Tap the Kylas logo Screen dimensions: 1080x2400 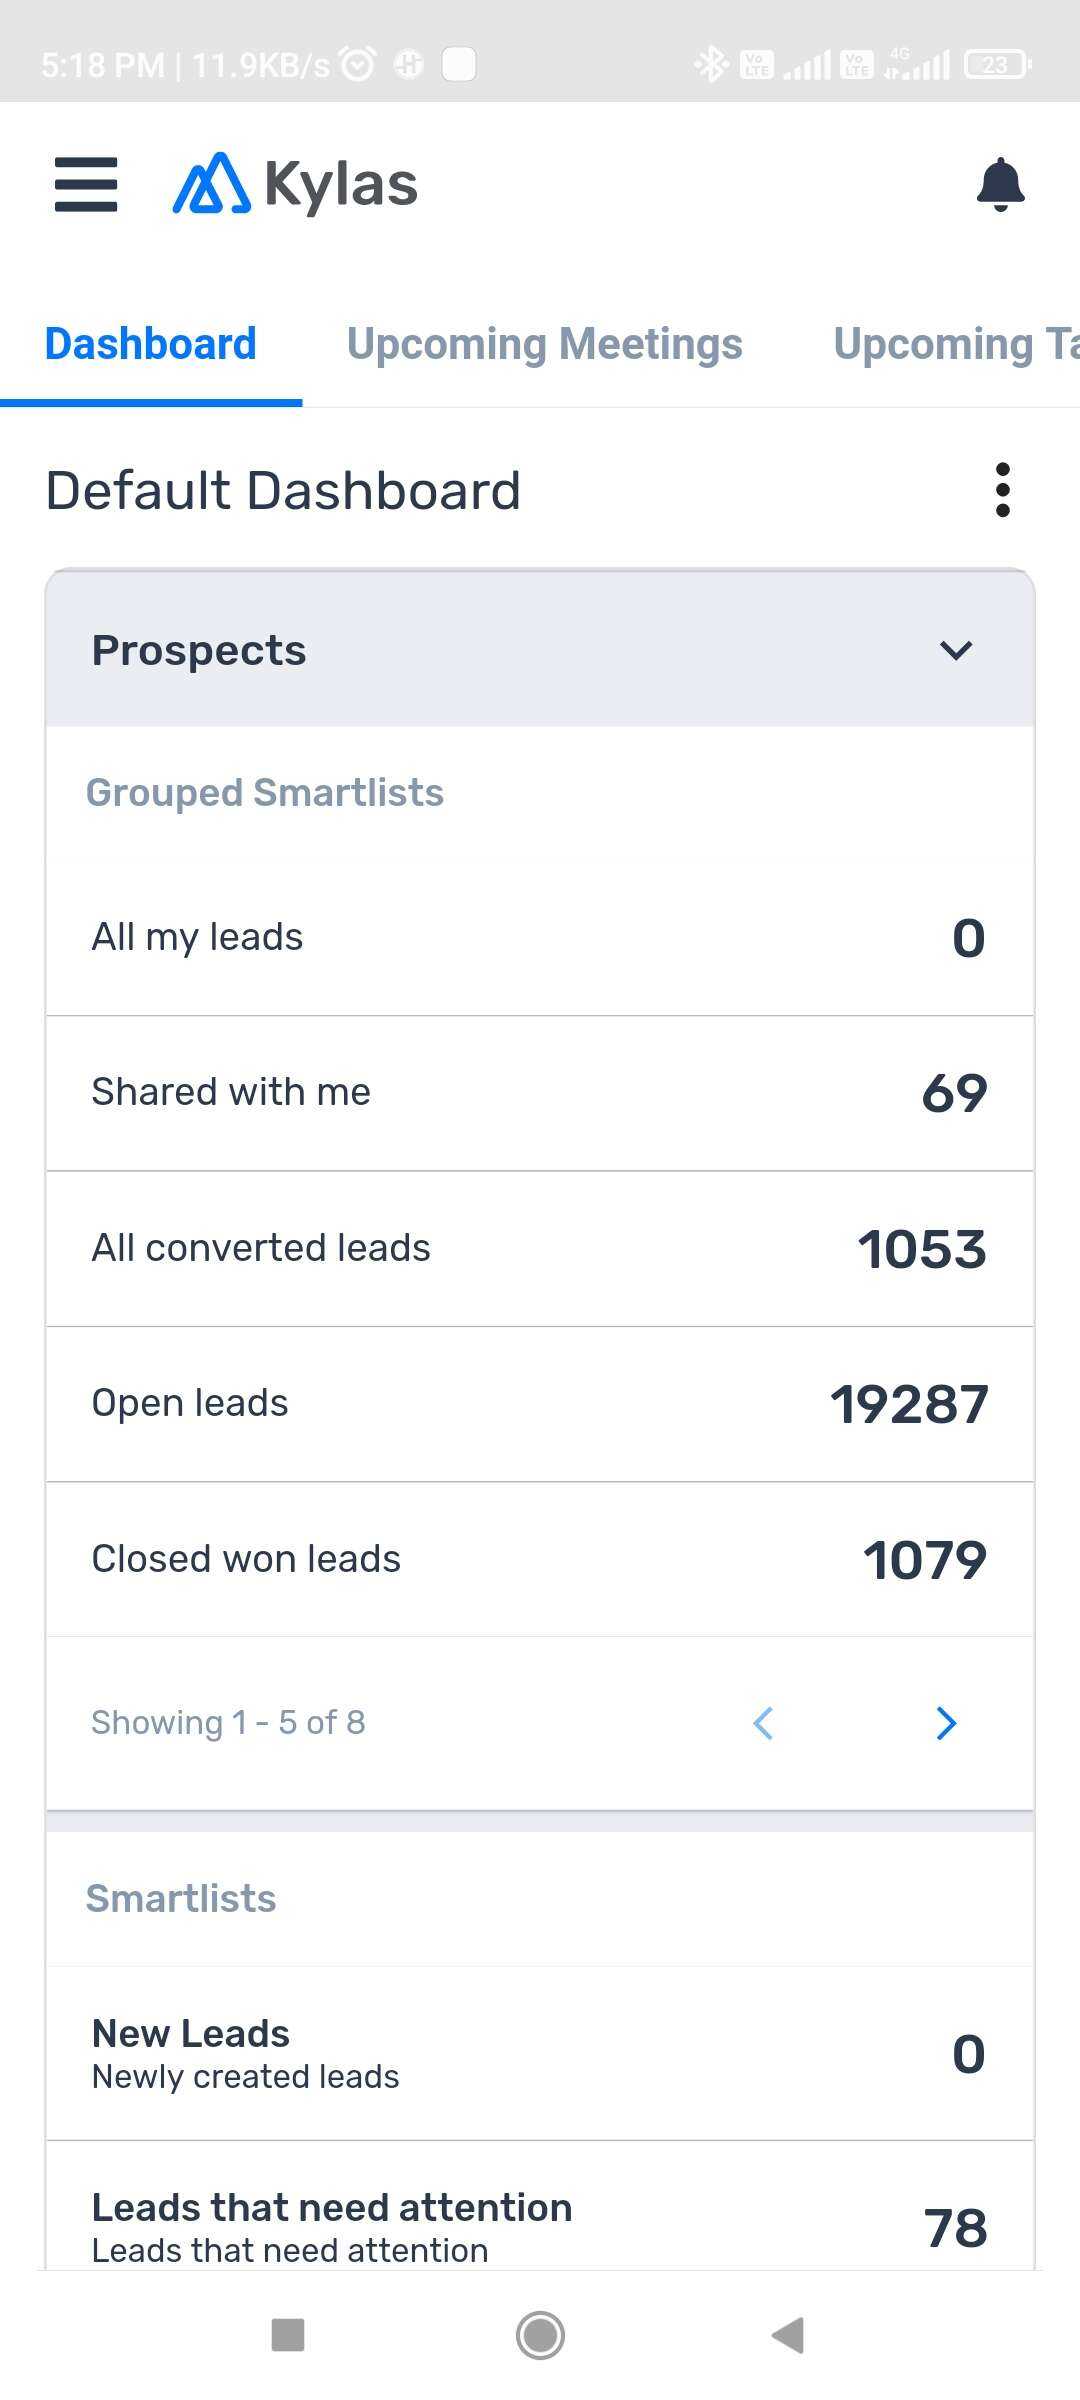click(x=296, y=185)
